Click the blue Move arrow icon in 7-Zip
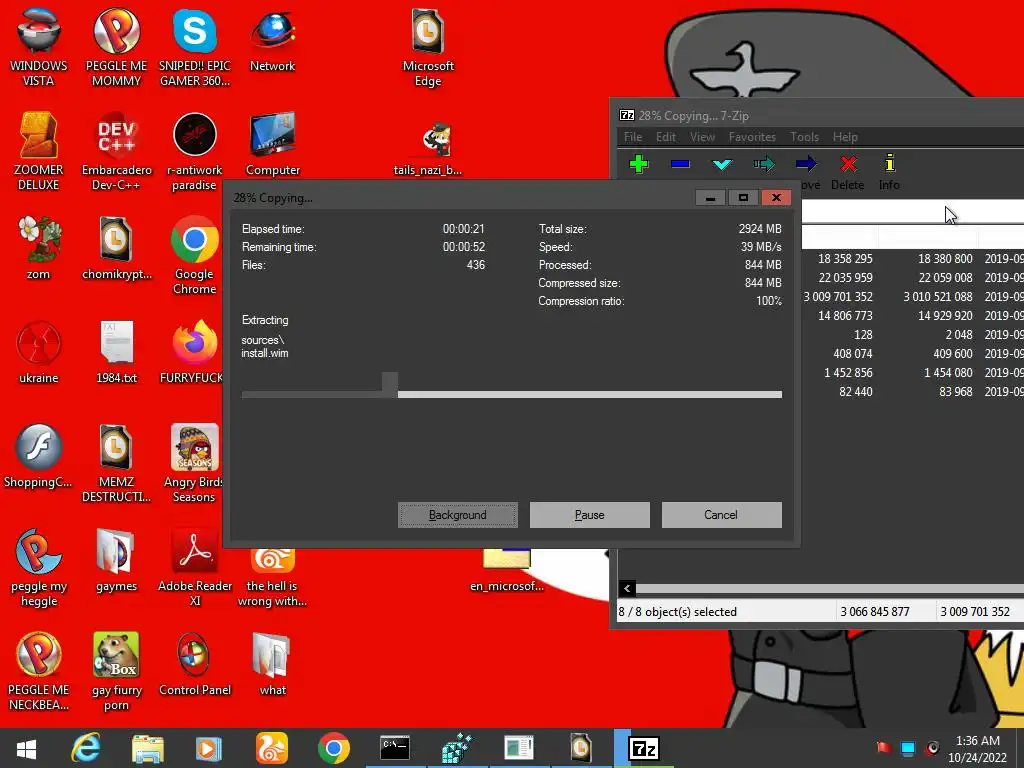The height and width of the screenshot is (768, 1024). (806, 164)
